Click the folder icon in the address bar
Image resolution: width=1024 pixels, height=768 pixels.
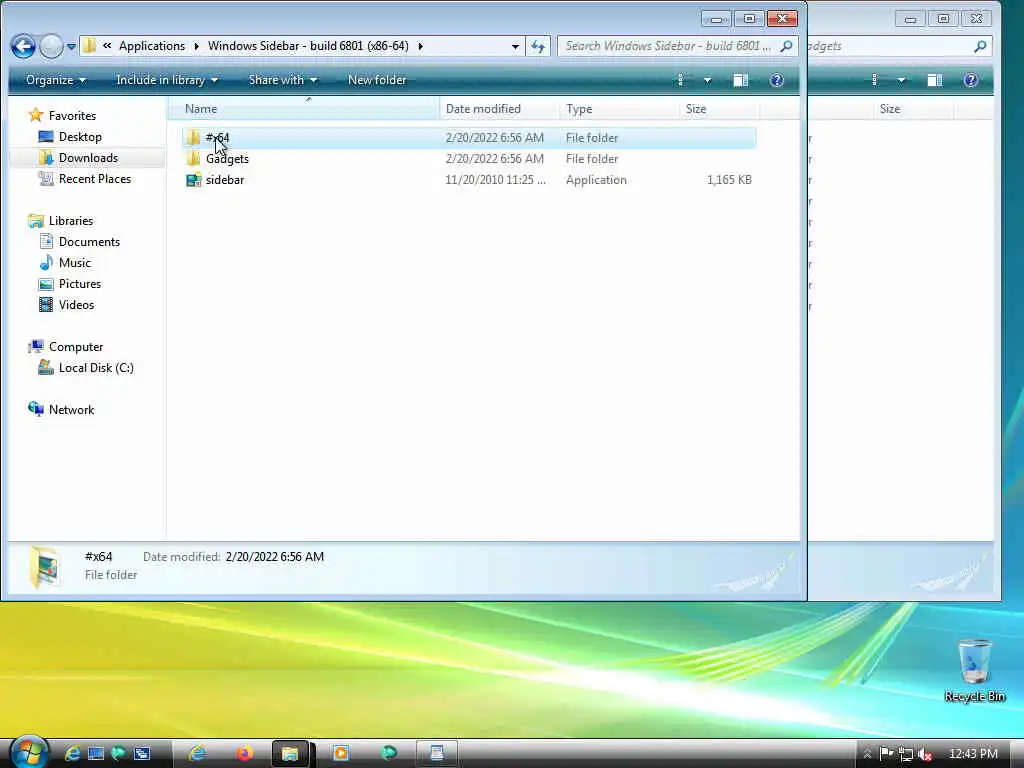coord(90,46)
